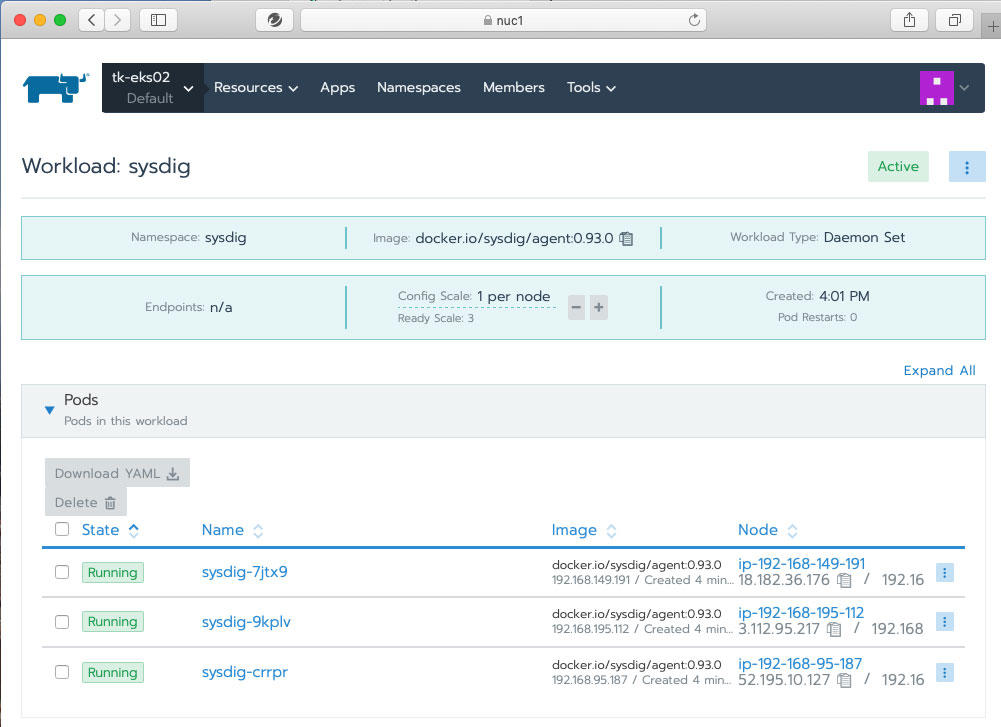This screenshot has height=727, width=1001.
Task: Toggle the Safari sidebar button
Action: (x=158, y=20)
